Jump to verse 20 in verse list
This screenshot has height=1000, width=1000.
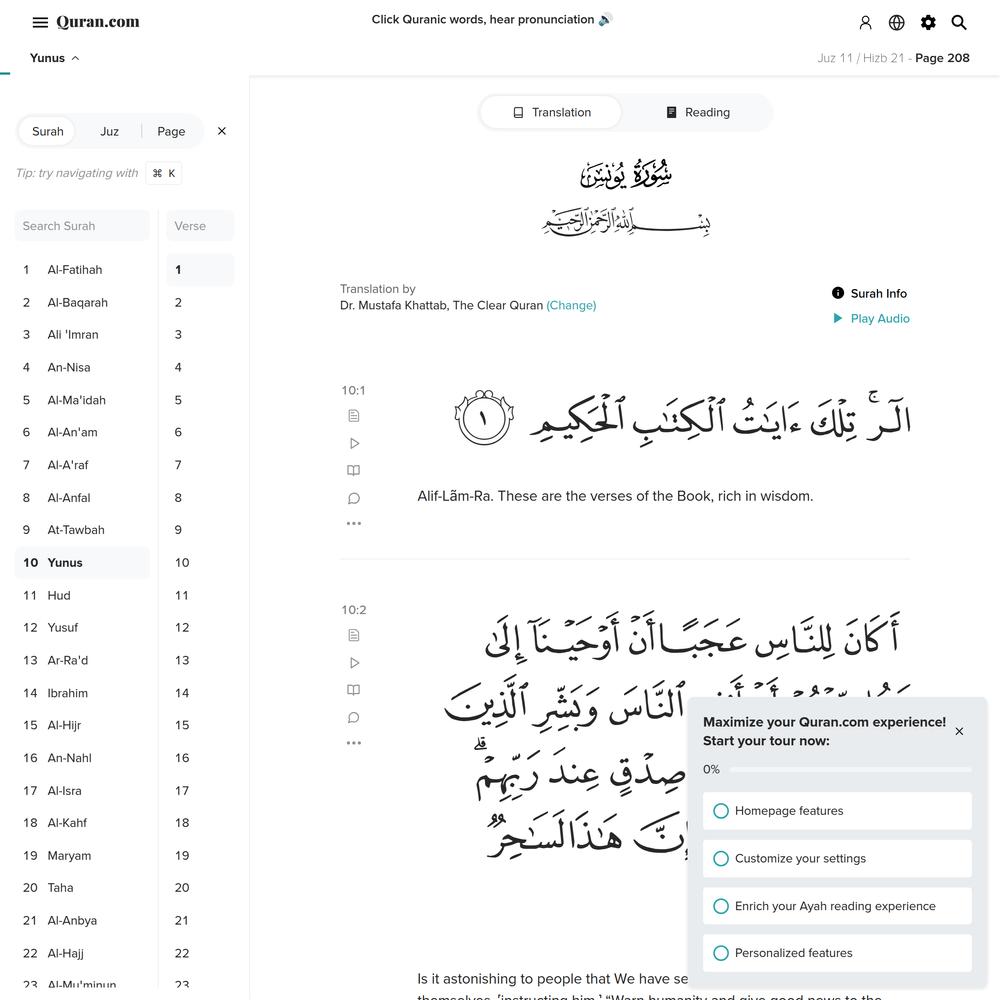point(200,888)
